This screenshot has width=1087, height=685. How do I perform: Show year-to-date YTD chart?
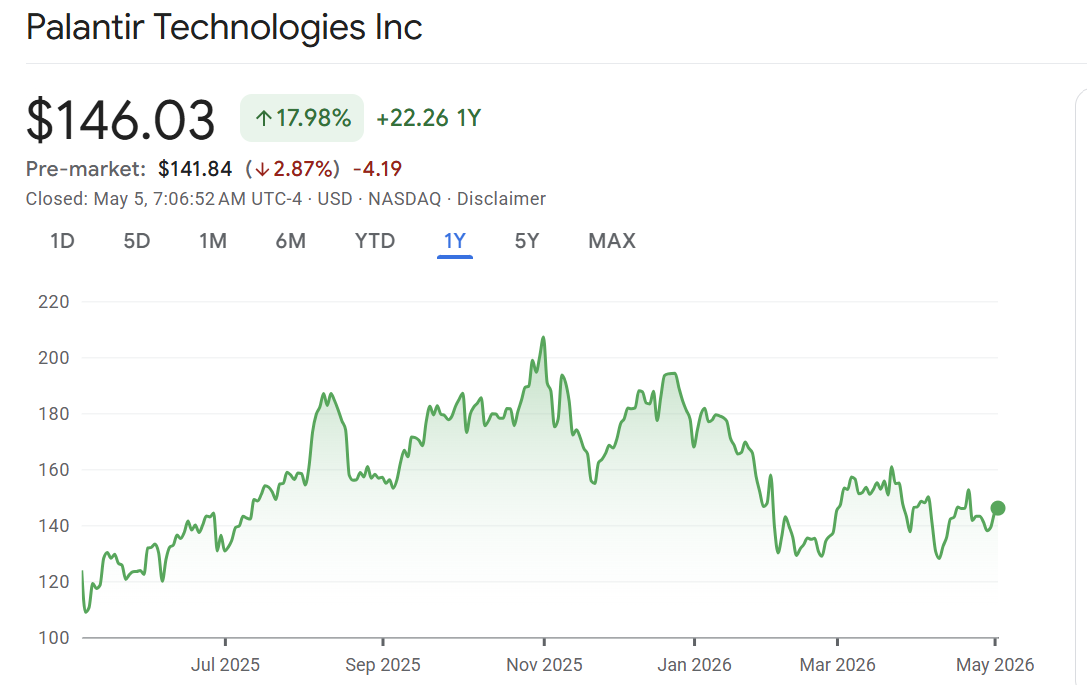(374, 241)
